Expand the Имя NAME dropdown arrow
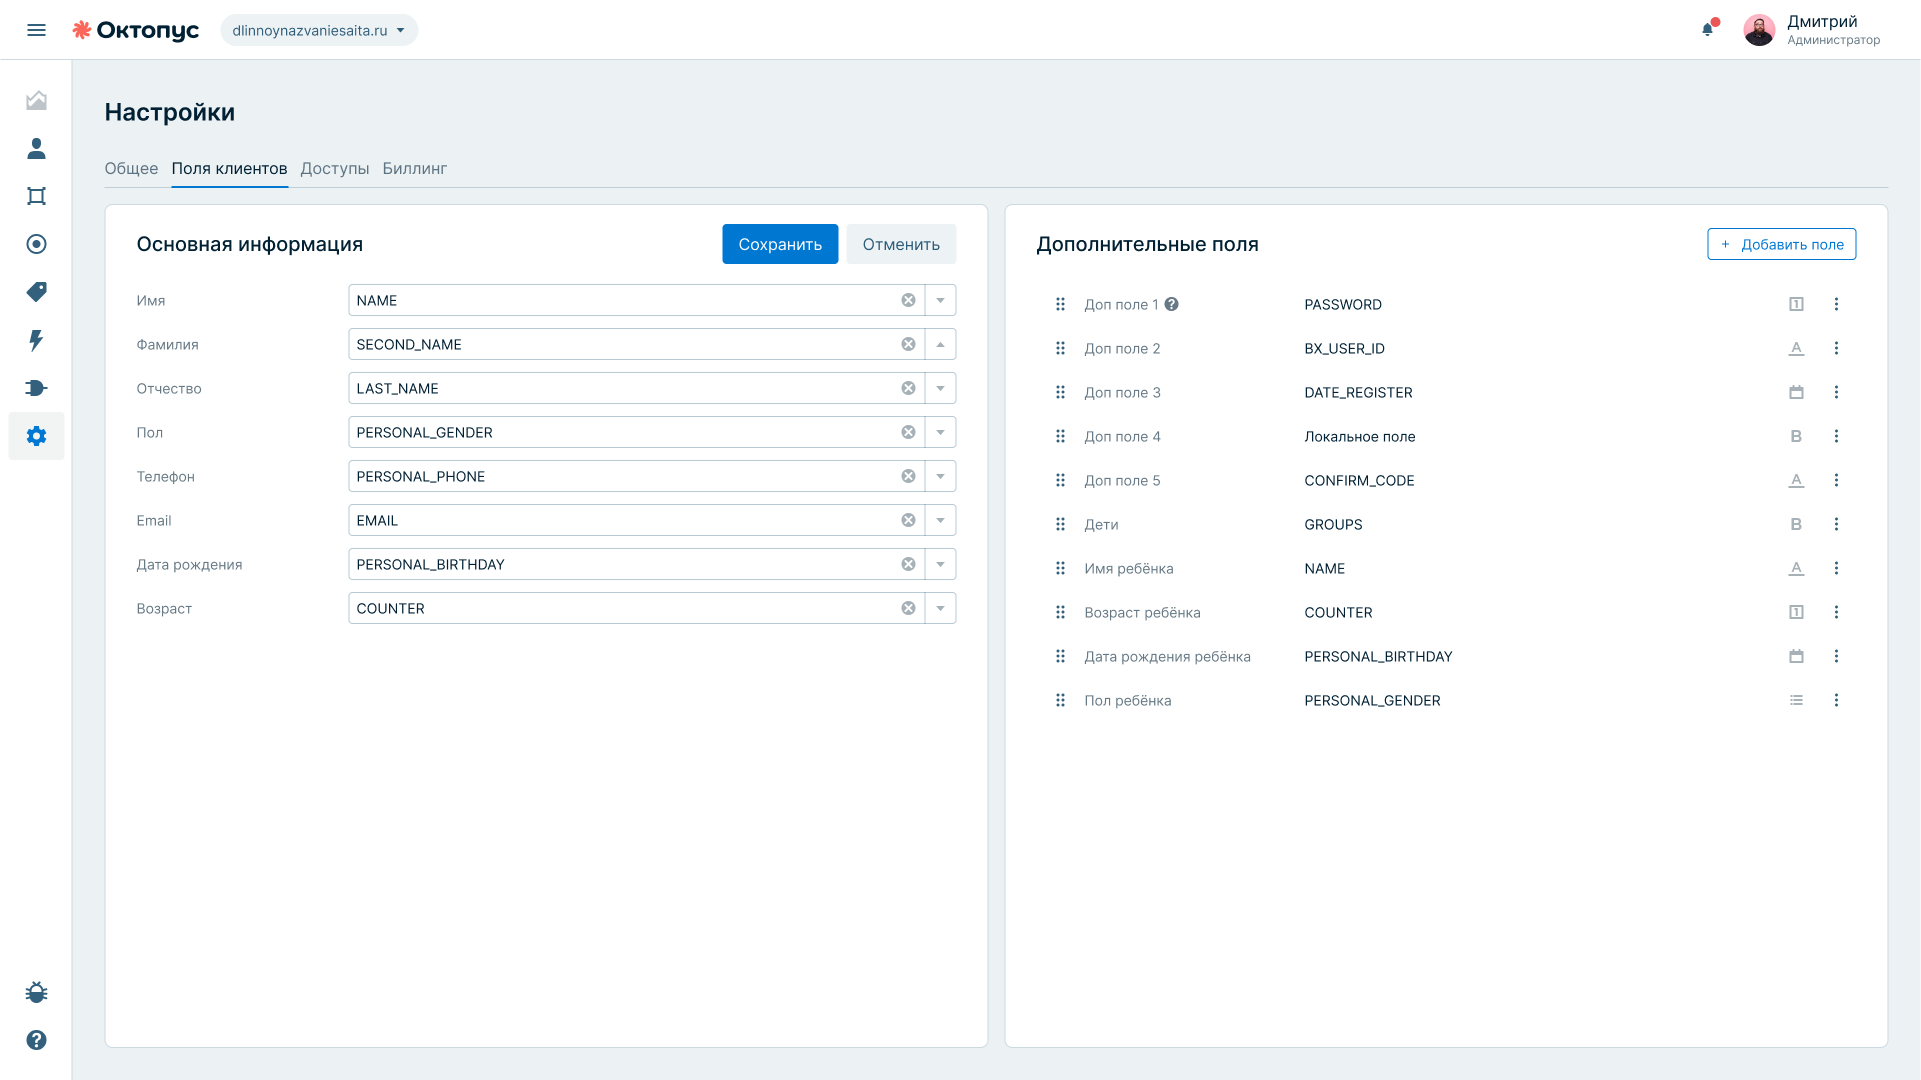Image resolution: width=1921 pixels, height=1080 pixels. pos(940,300)
